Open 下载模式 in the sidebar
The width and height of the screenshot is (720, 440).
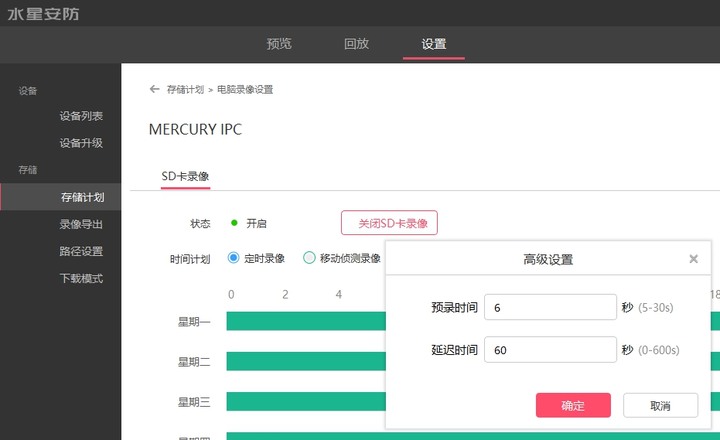click(81, 278)
